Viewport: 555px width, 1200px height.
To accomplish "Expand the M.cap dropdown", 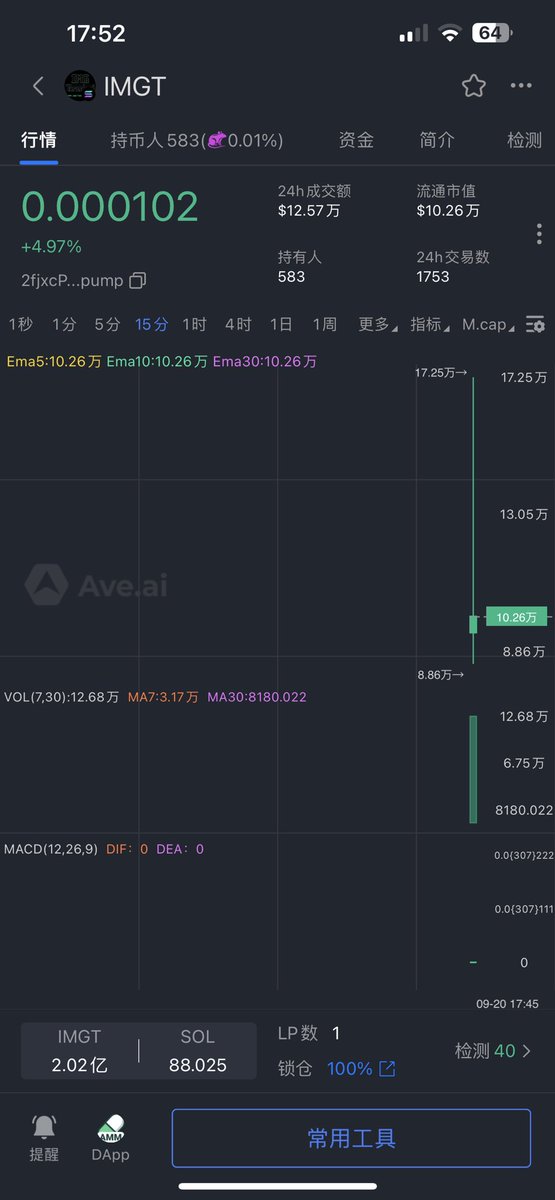I will (489, 324).
